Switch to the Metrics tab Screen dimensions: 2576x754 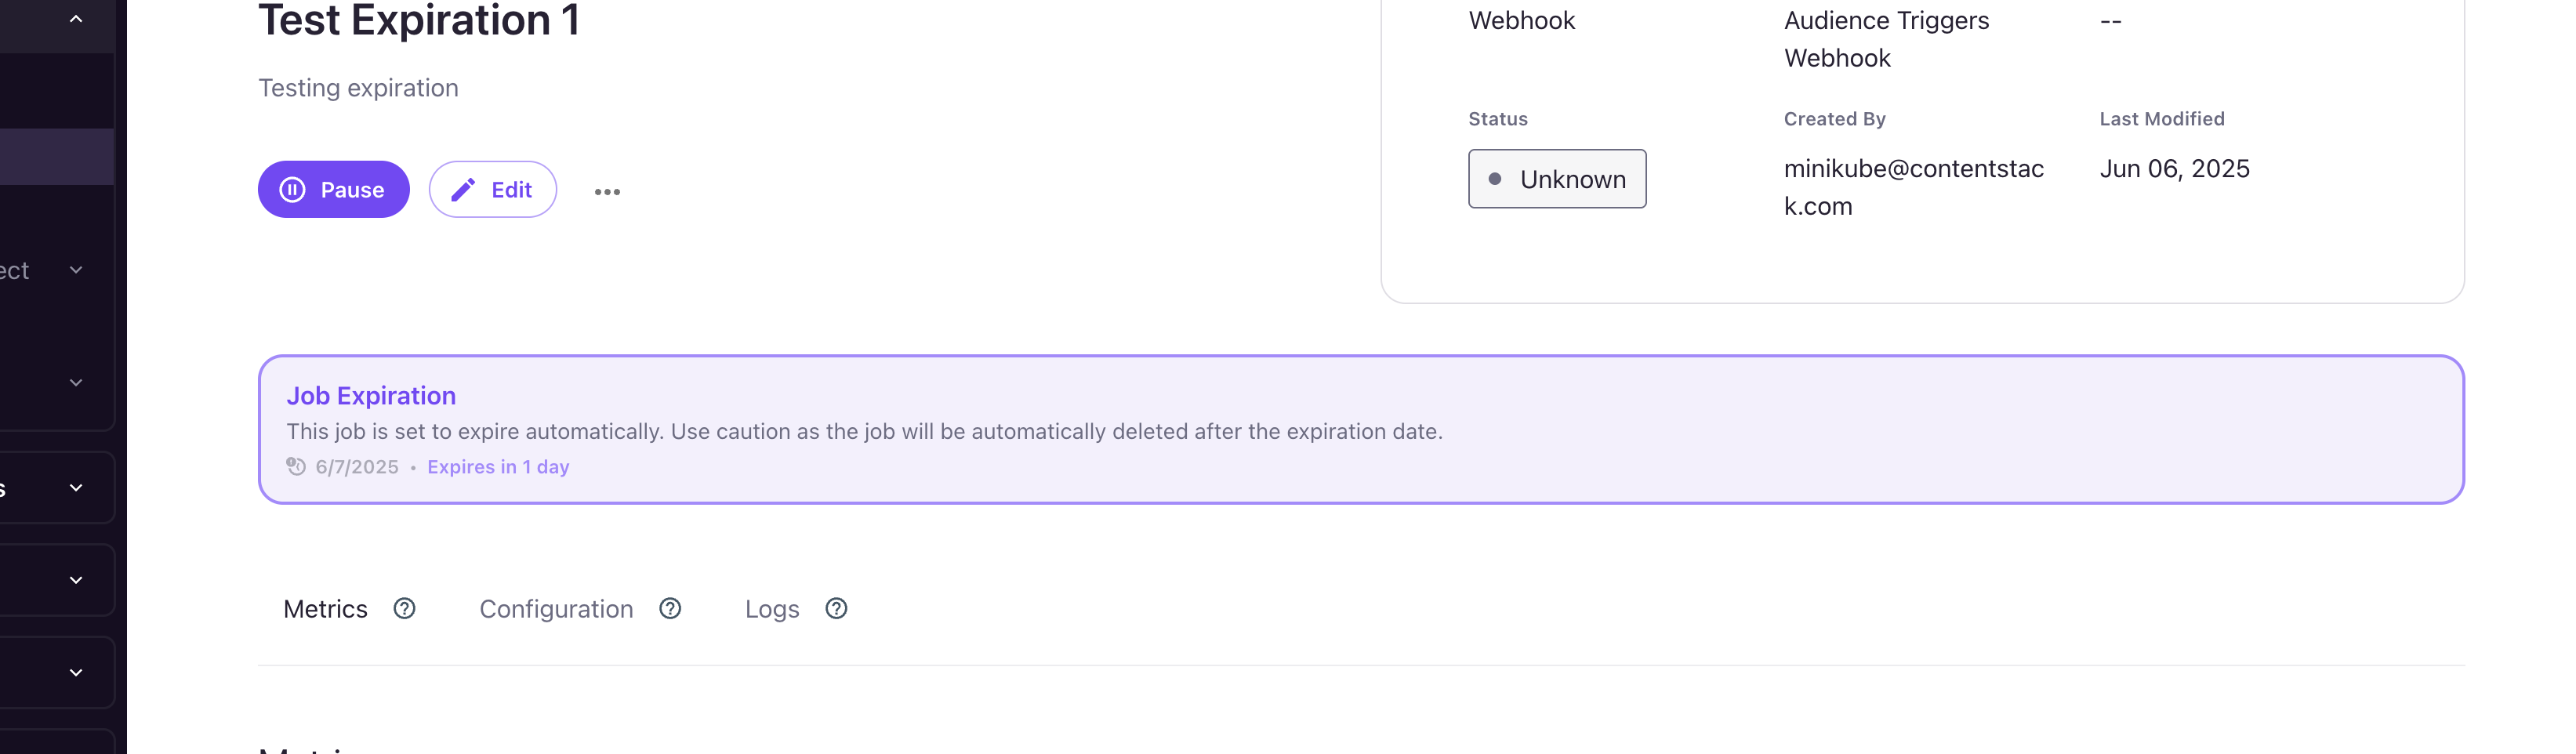click(325, 609)
